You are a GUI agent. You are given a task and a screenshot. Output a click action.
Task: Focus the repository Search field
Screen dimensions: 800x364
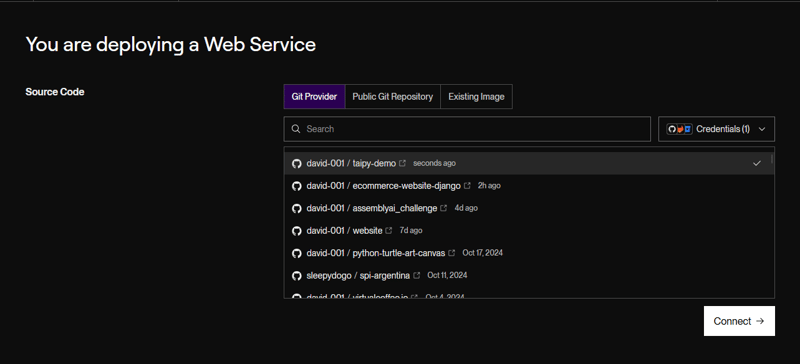pos(467,129)
